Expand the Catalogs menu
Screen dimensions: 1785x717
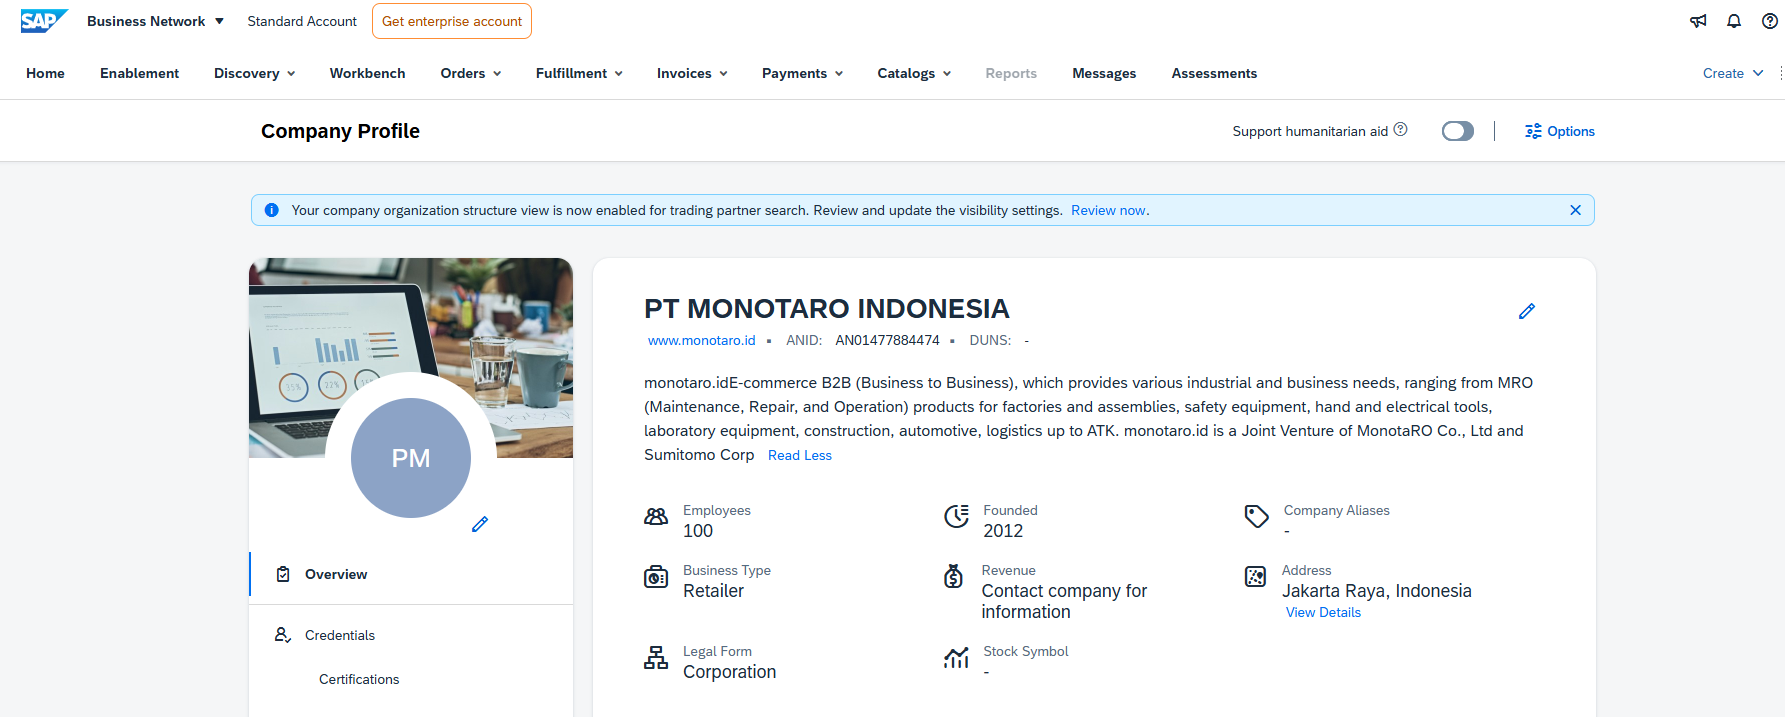[x=914, y=73]
